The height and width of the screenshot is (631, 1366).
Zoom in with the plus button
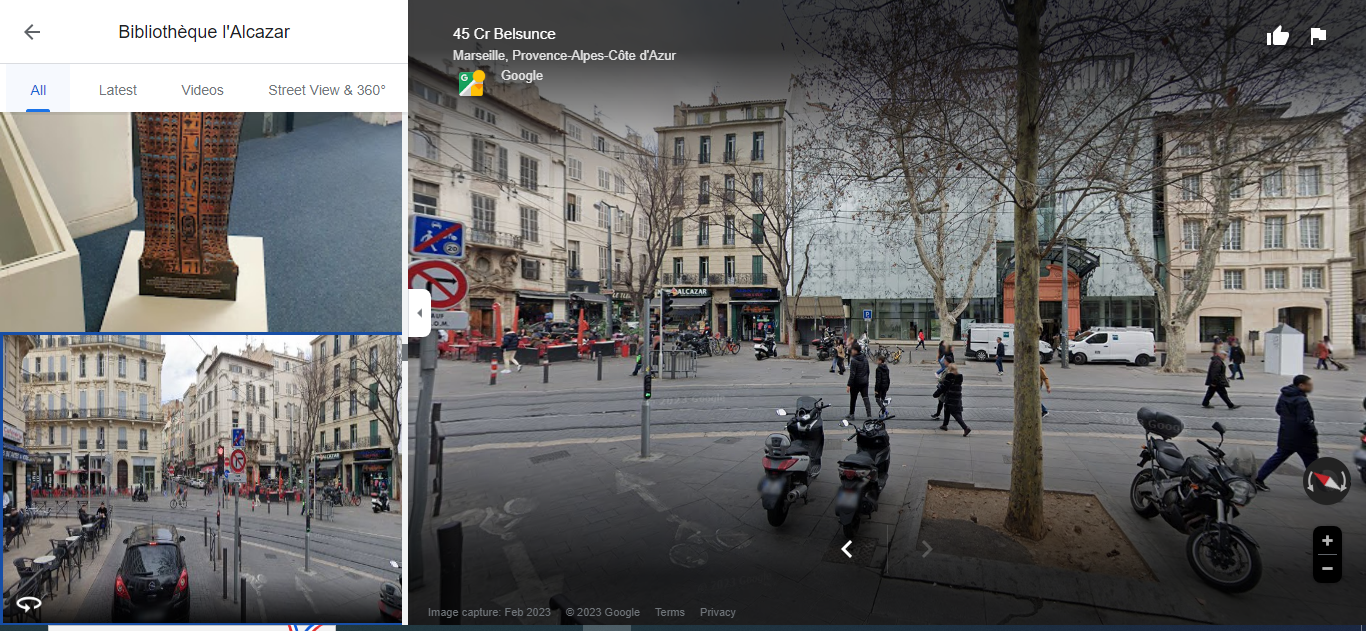(1326, 541)
